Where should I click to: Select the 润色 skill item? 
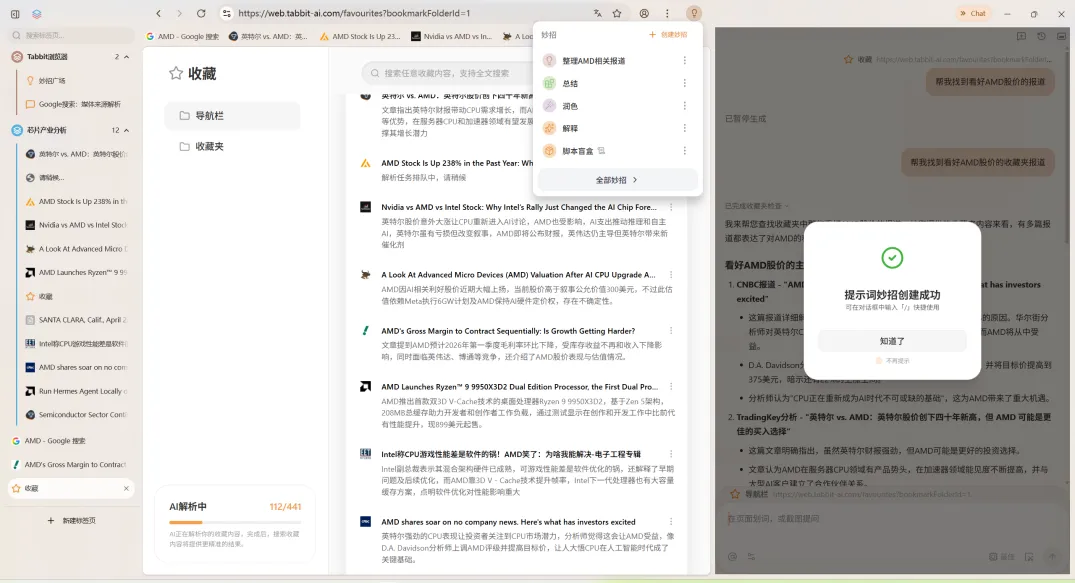[570, 106]
